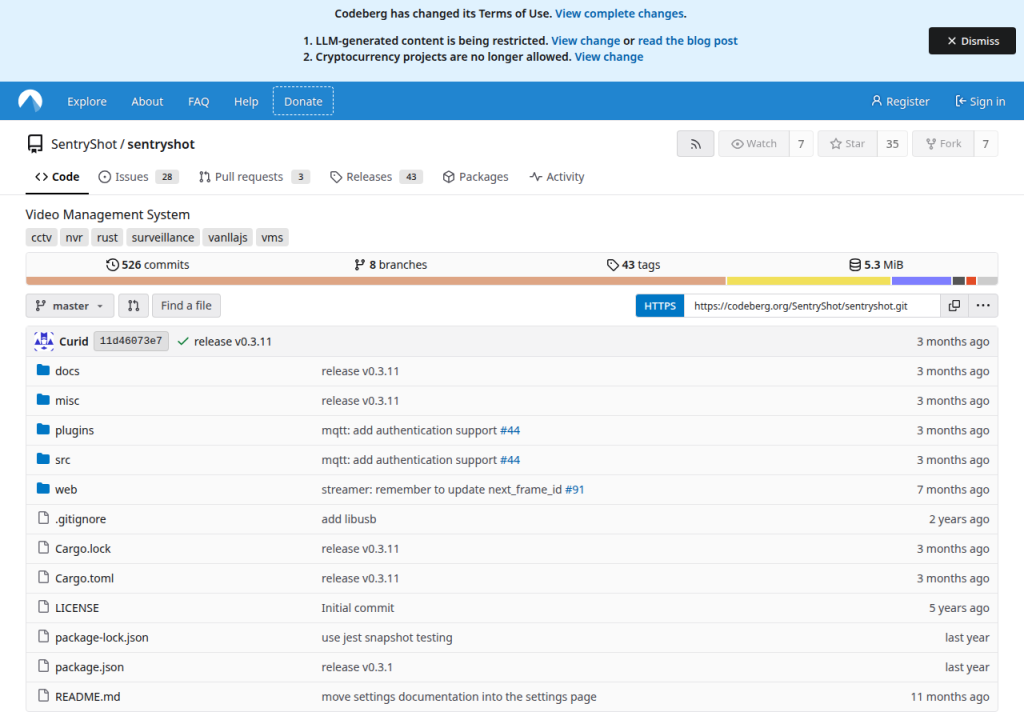The height and width of the screenshot is (720, 1024).
Task: Click the Find a file button
Action: tap(186, 306)
